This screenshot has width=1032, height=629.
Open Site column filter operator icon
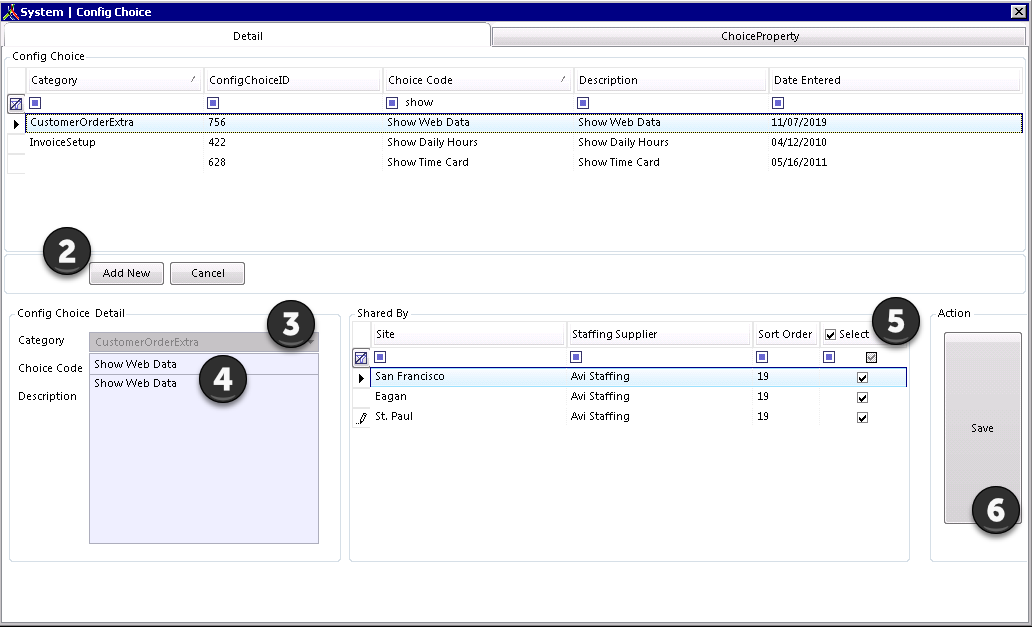[x=380, y=357]
